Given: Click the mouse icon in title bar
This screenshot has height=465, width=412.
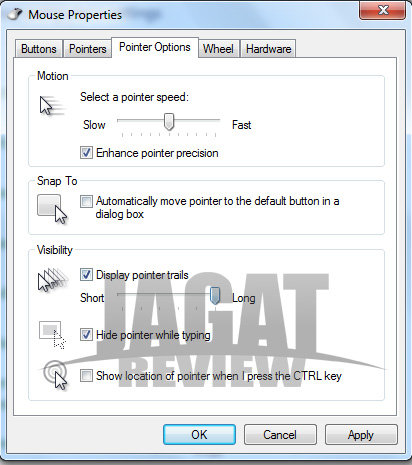Looking at the screenshot, I should coord(15,14).
